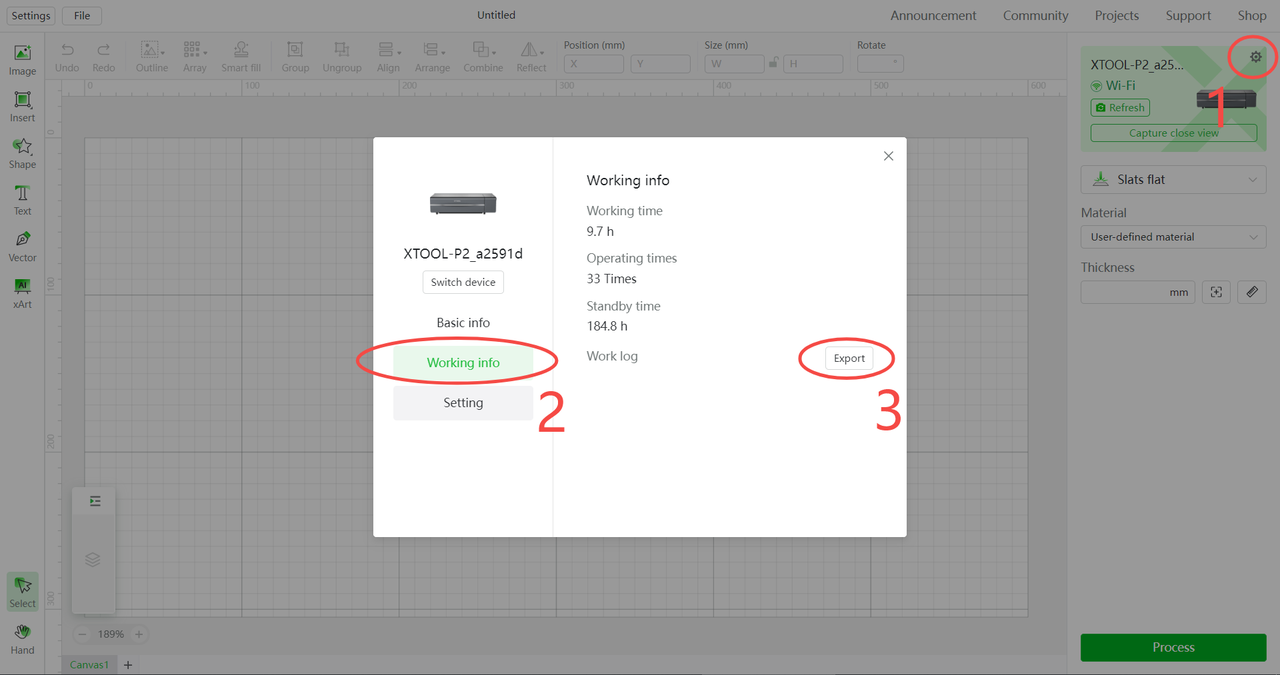Open the User-defined material dropdown

click(x=1173, y=237)
